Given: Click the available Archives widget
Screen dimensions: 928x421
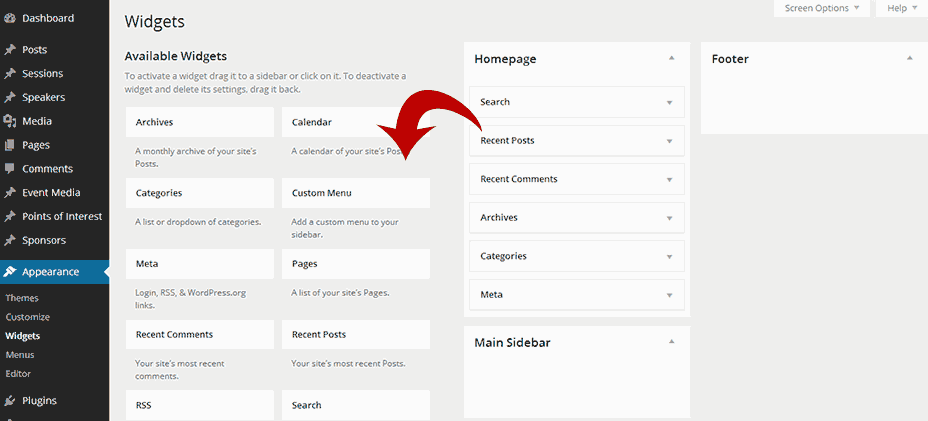Looking at the screenshot, I should (200, 122).
